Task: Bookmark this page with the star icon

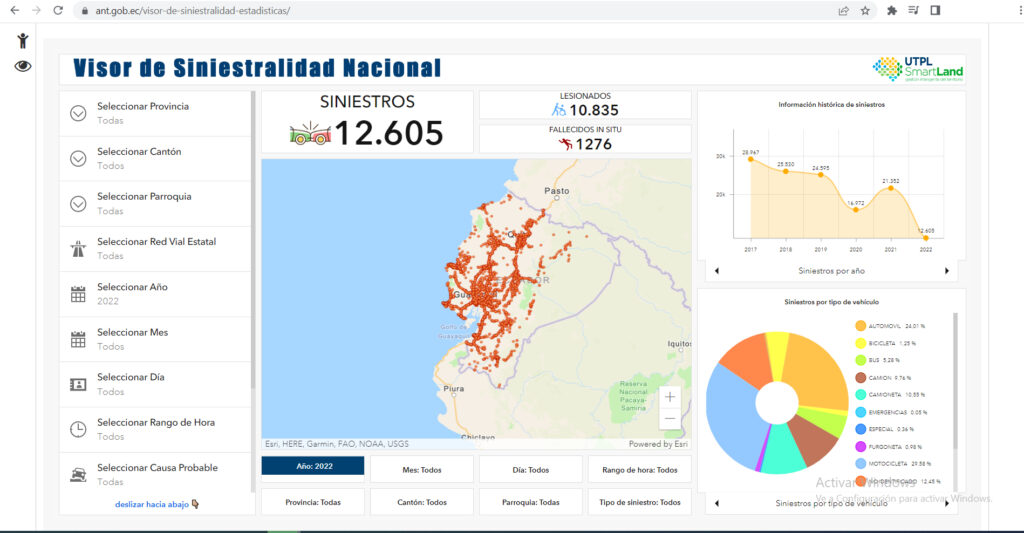Action: click(x=865, y=10)
